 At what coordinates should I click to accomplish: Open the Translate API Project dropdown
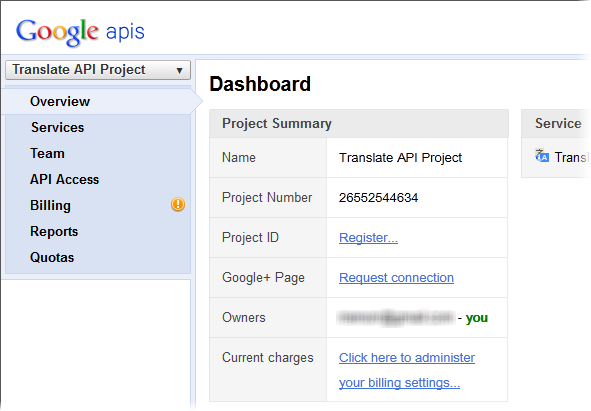[98, 70]
